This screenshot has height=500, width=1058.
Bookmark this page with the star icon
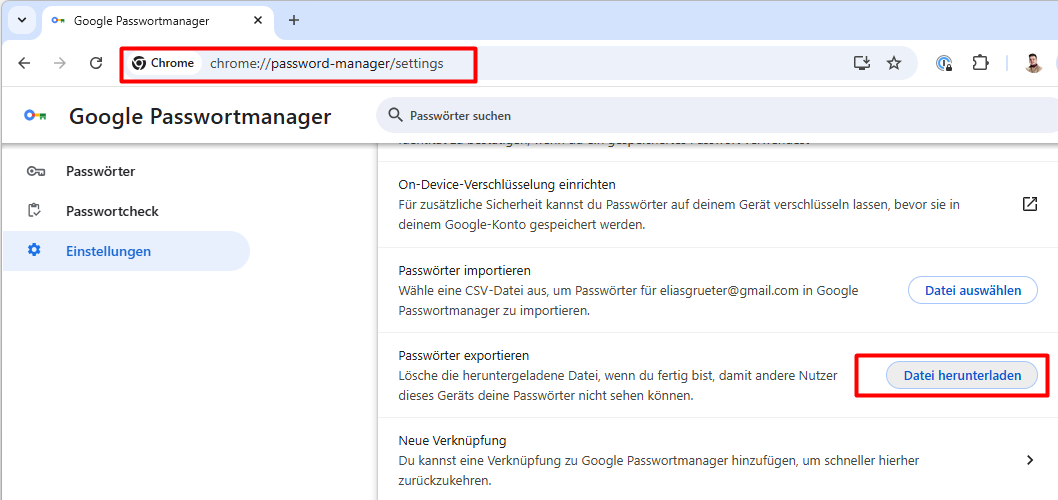coord(894,63)
